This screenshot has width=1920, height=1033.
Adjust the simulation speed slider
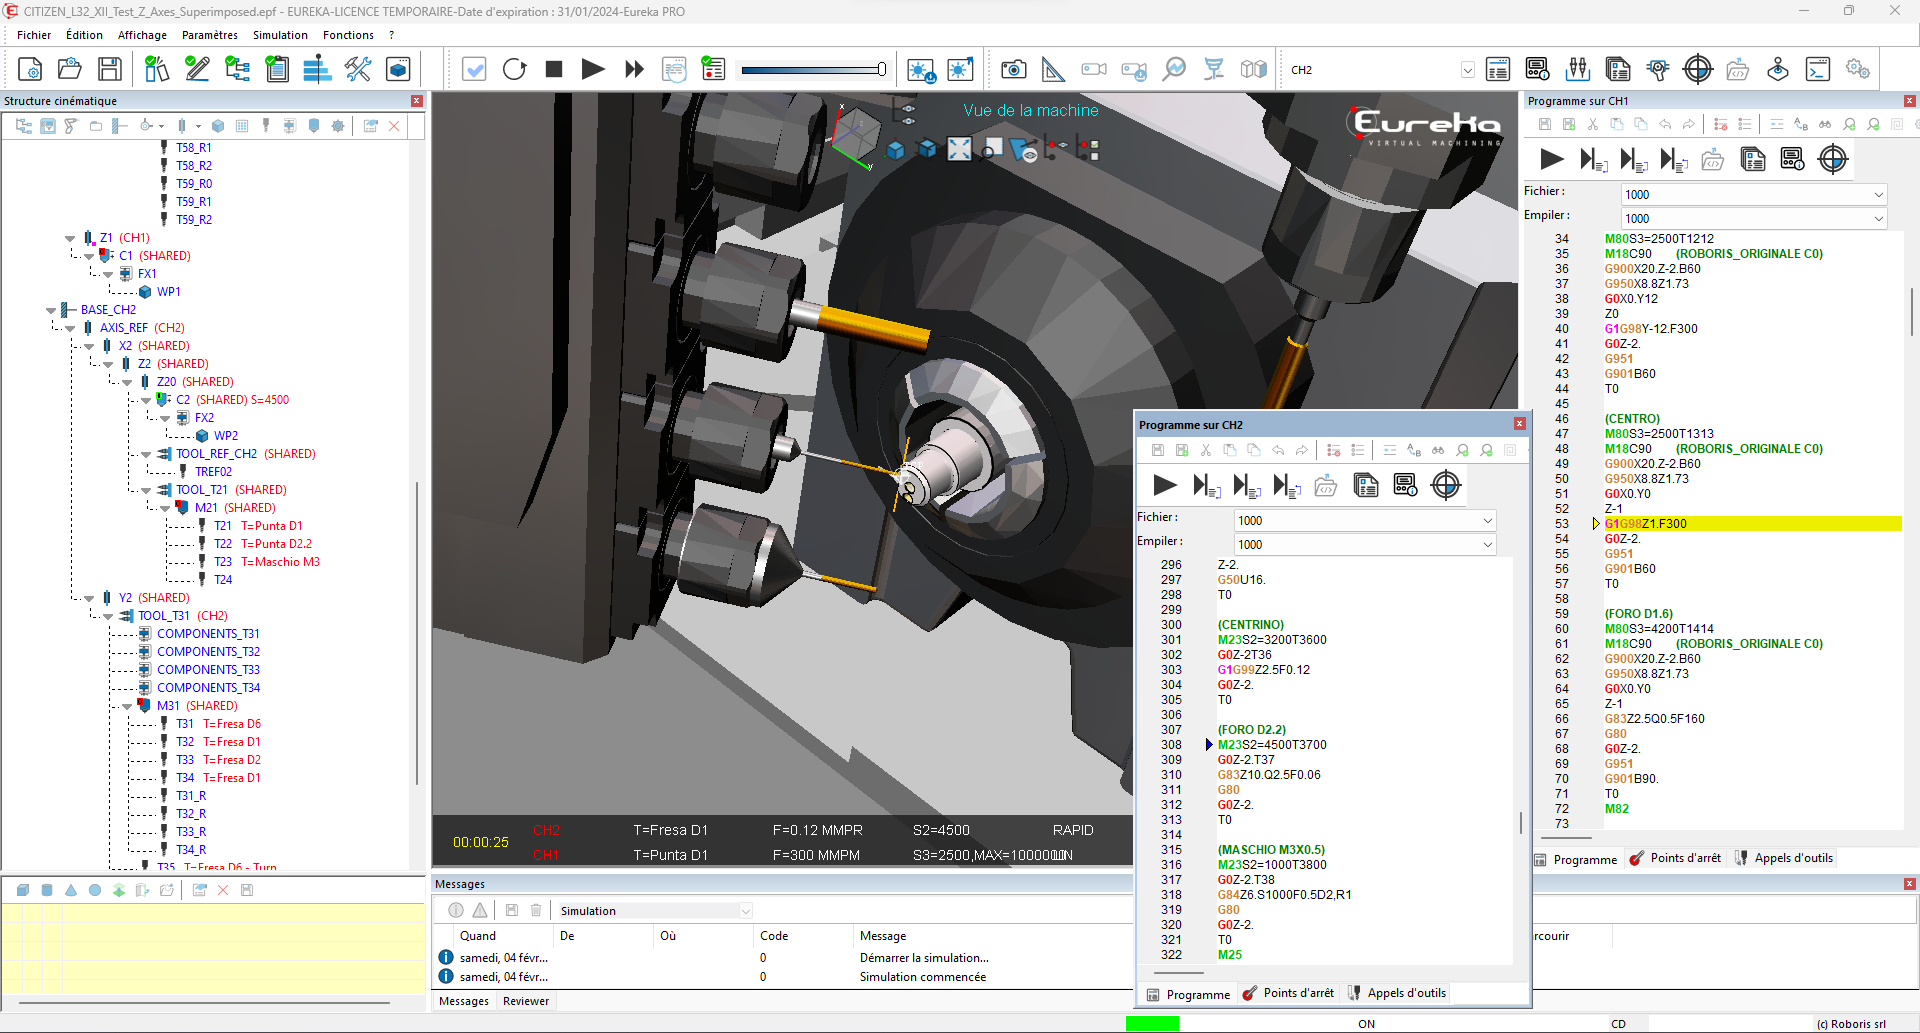(x=813, y=69)
